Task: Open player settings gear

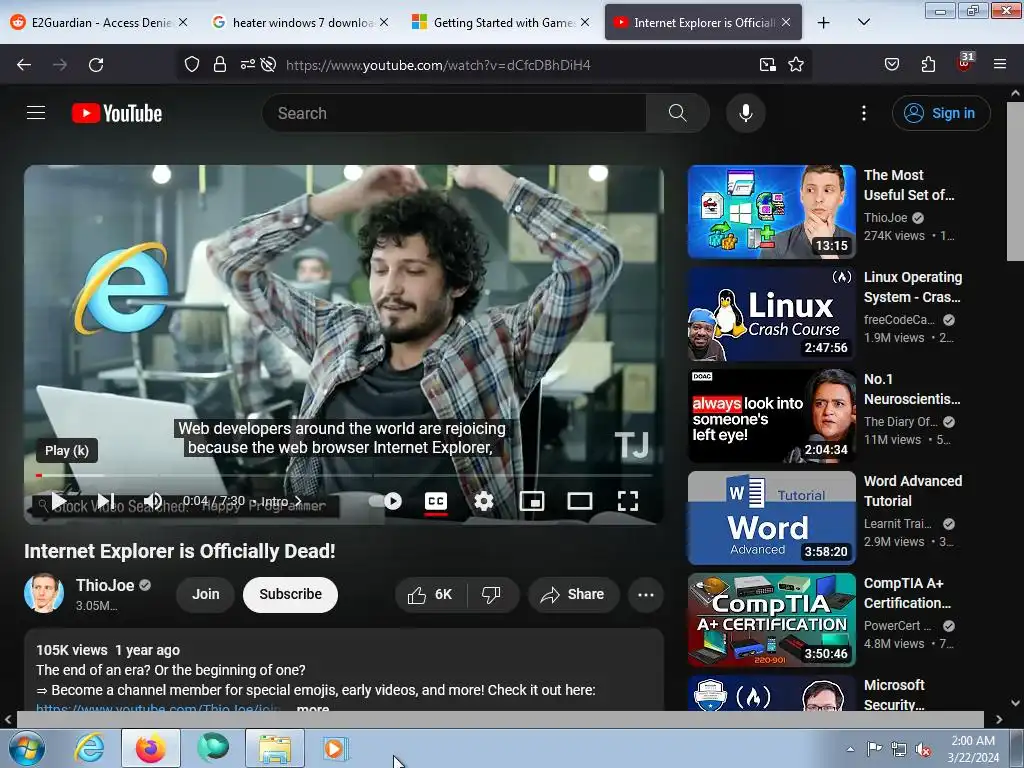Action: pos(484,502)
